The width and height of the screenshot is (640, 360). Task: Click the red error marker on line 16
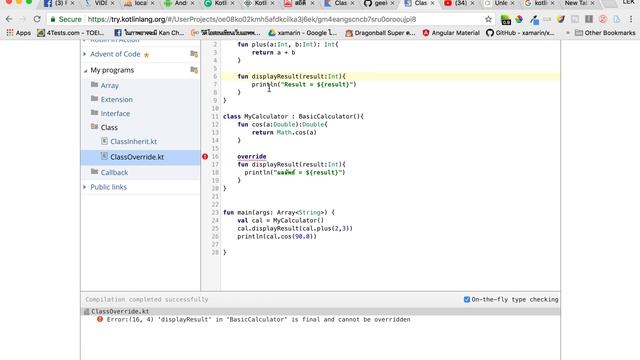205,156
